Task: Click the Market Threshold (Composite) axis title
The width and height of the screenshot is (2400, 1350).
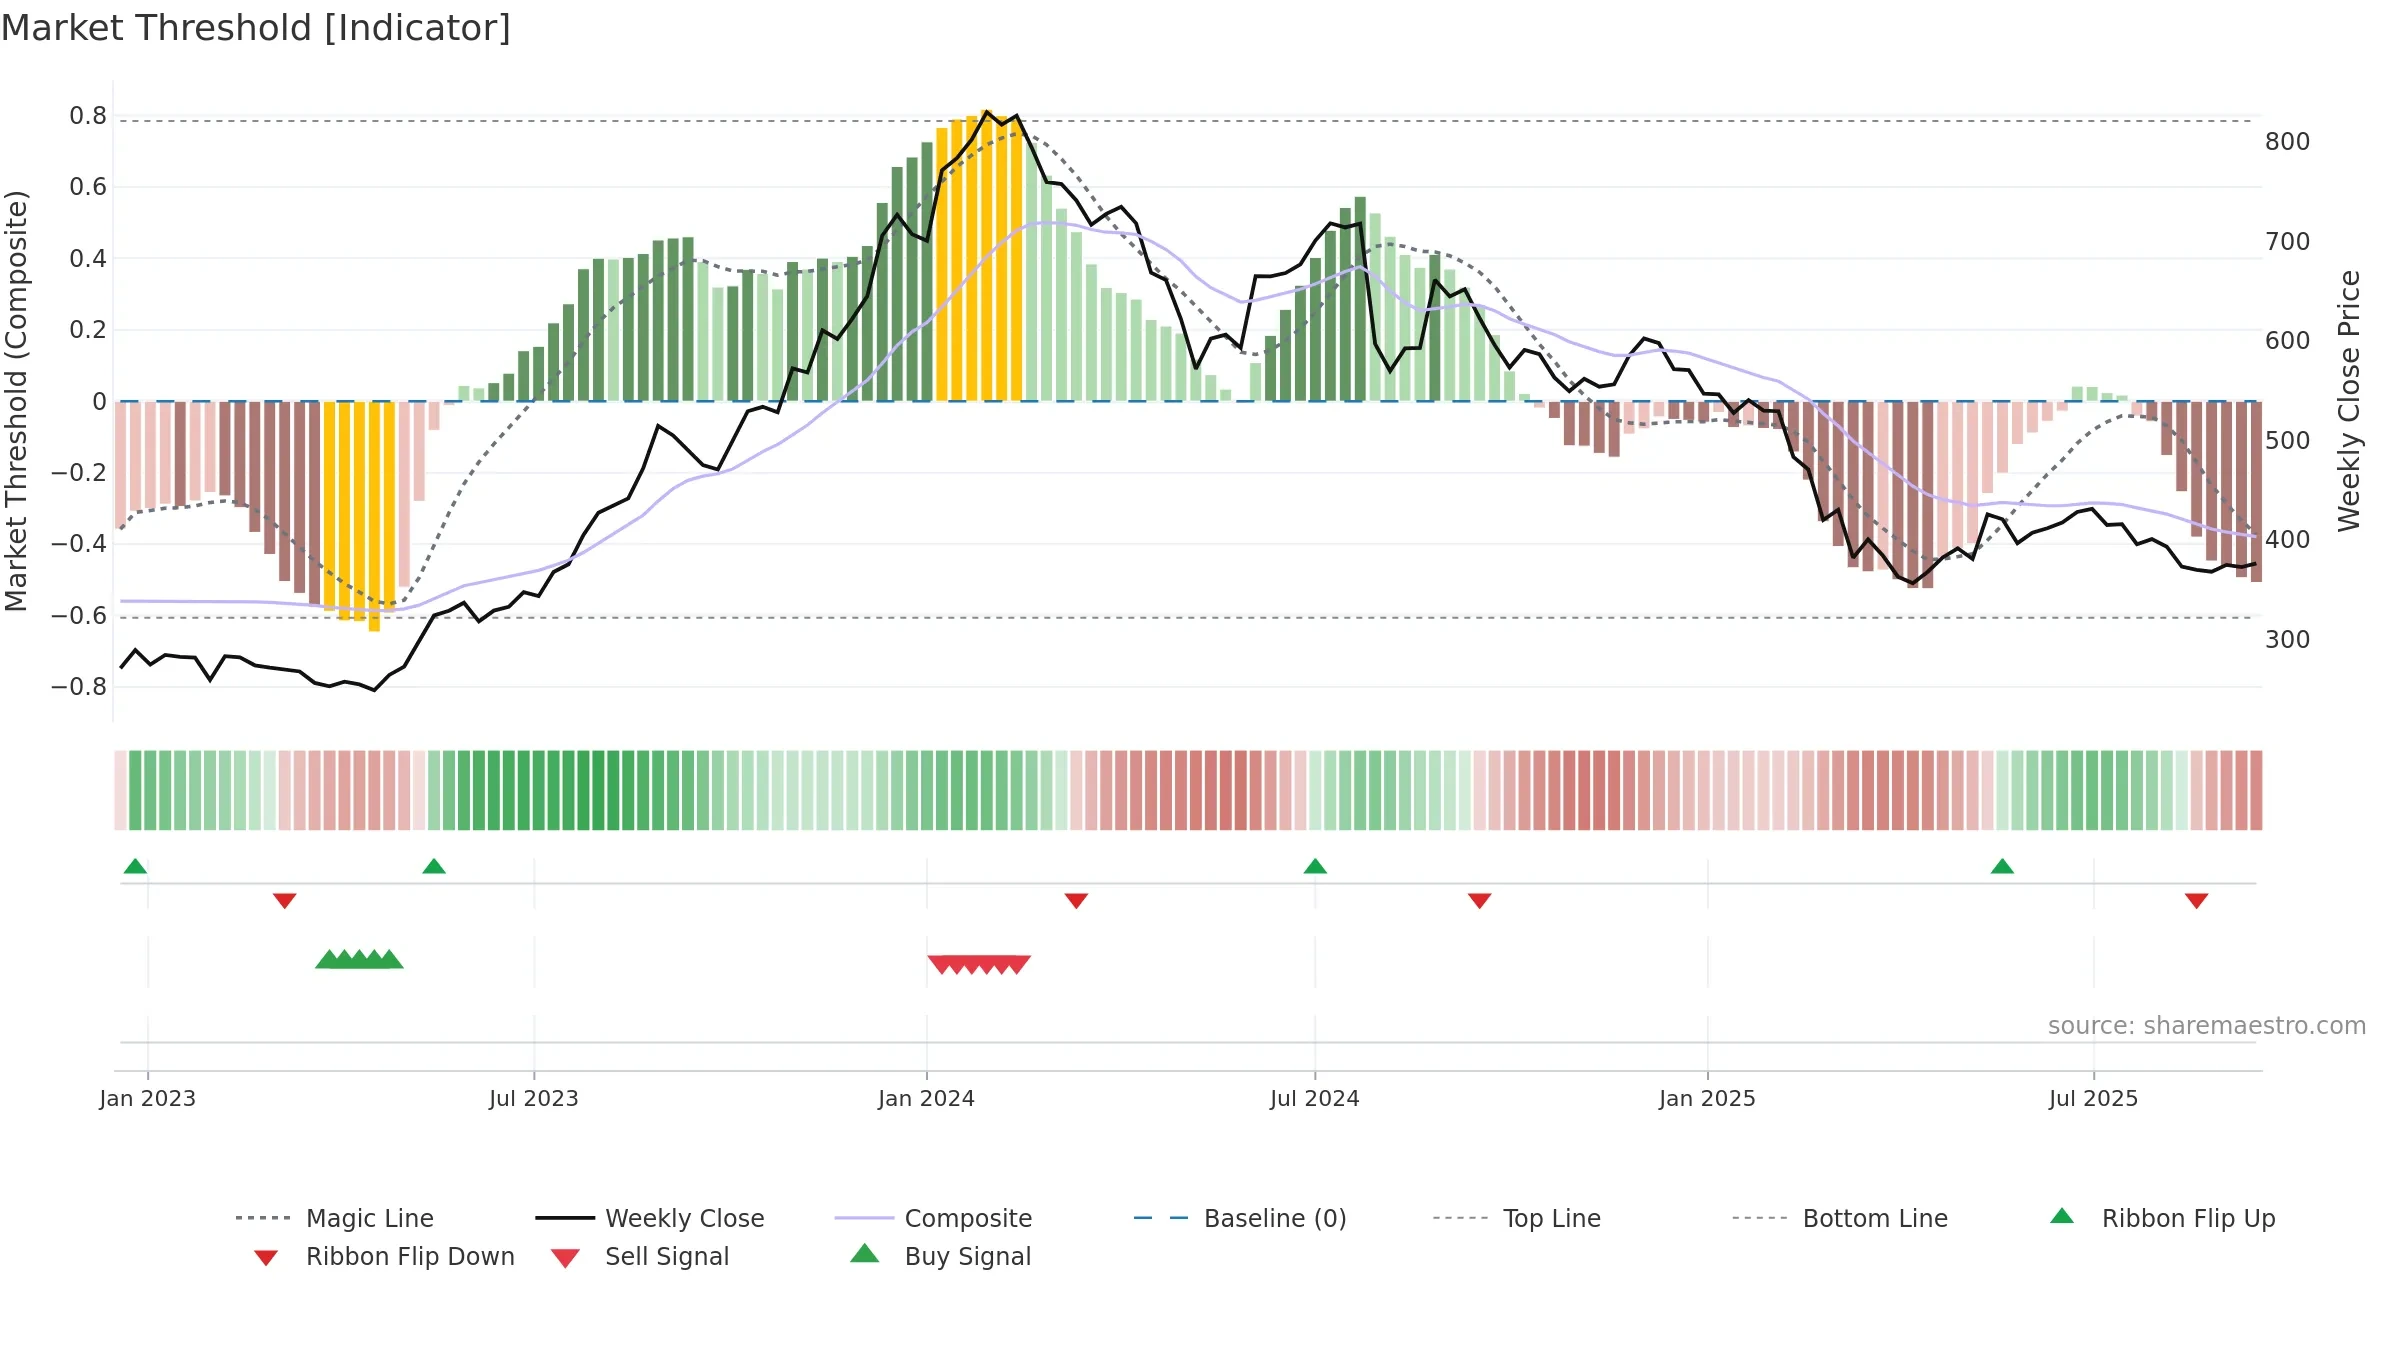Action: click(16, 400)
